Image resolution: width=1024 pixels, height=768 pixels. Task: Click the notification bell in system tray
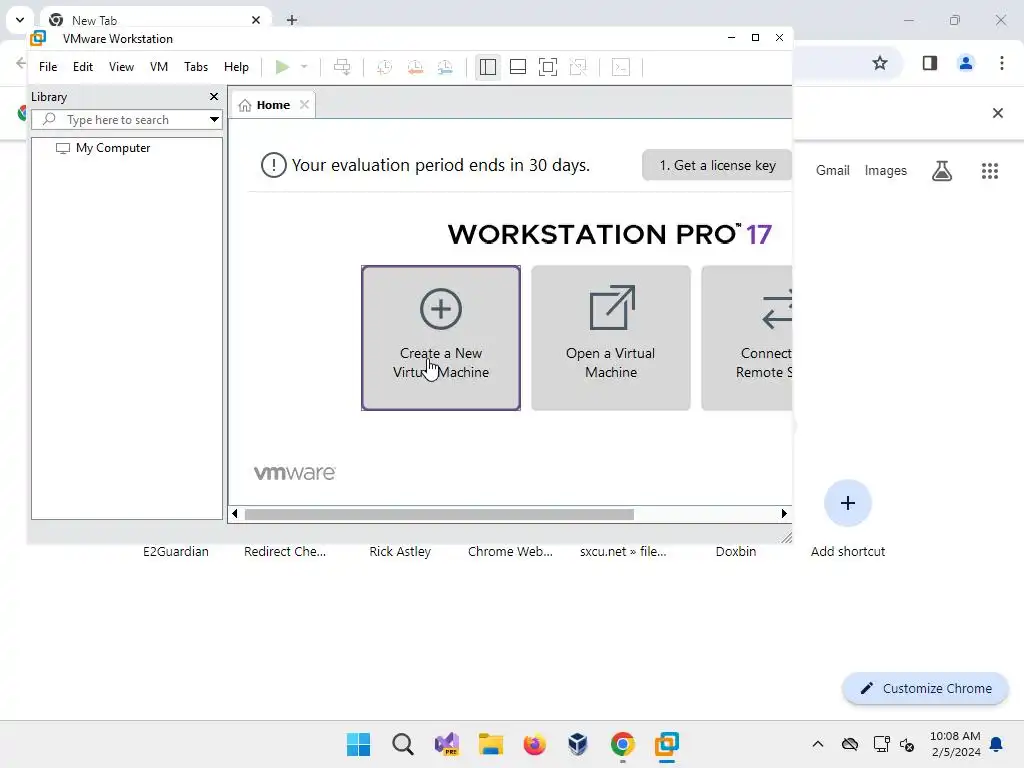pos(996,744)
